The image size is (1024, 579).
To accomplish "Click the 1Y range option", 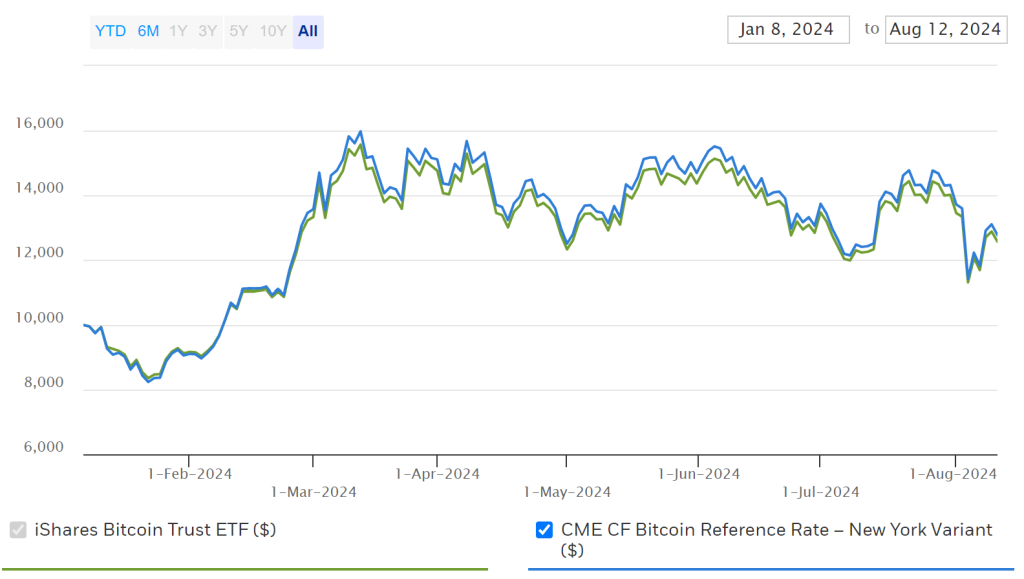I will (x=177, y=31).
